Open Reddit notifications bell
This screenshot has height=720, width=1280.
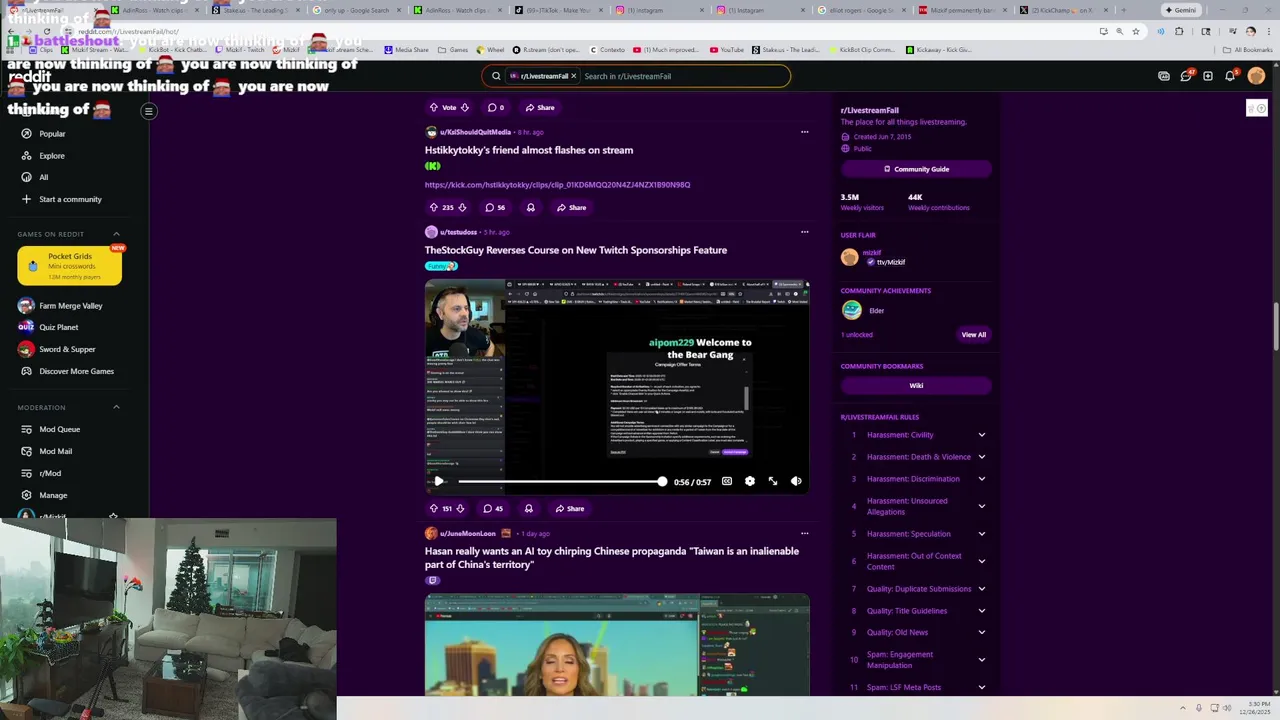coord(1230,76)
